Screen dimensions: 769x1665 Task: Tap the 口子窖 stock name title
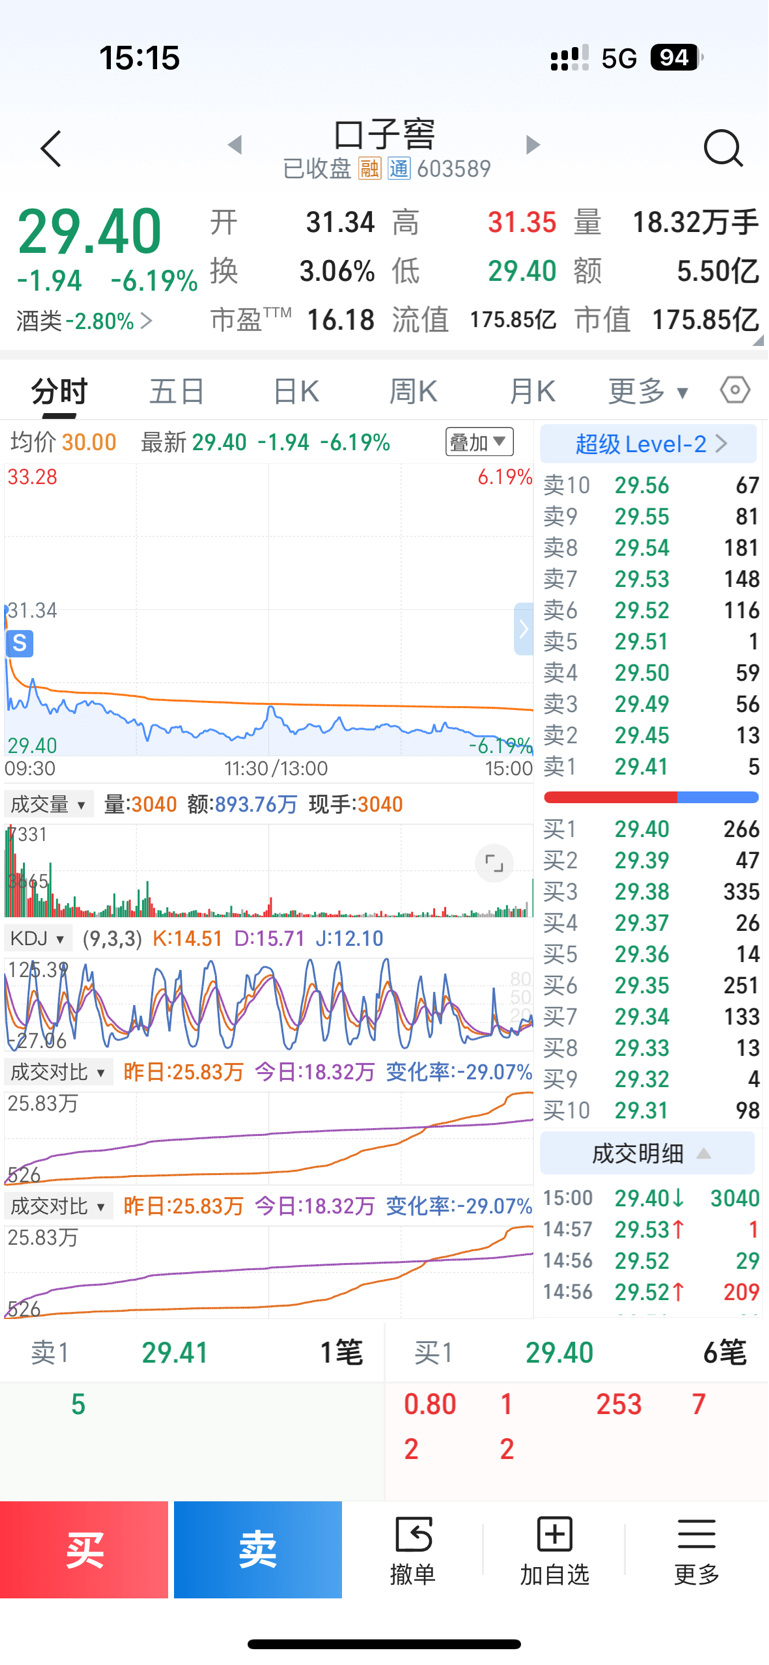[384, 135]
